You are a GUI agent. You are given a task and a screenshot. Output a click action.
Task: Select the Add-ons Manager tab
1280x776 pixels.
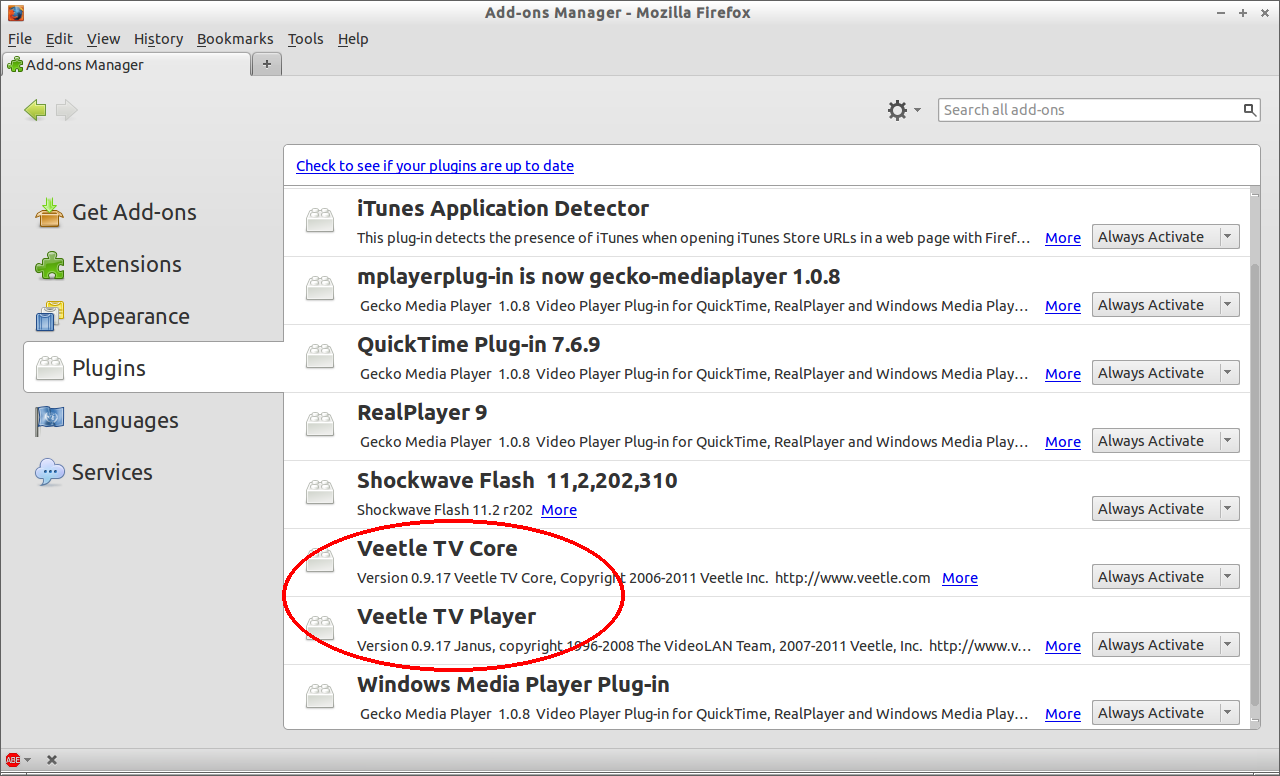(126, 65)
